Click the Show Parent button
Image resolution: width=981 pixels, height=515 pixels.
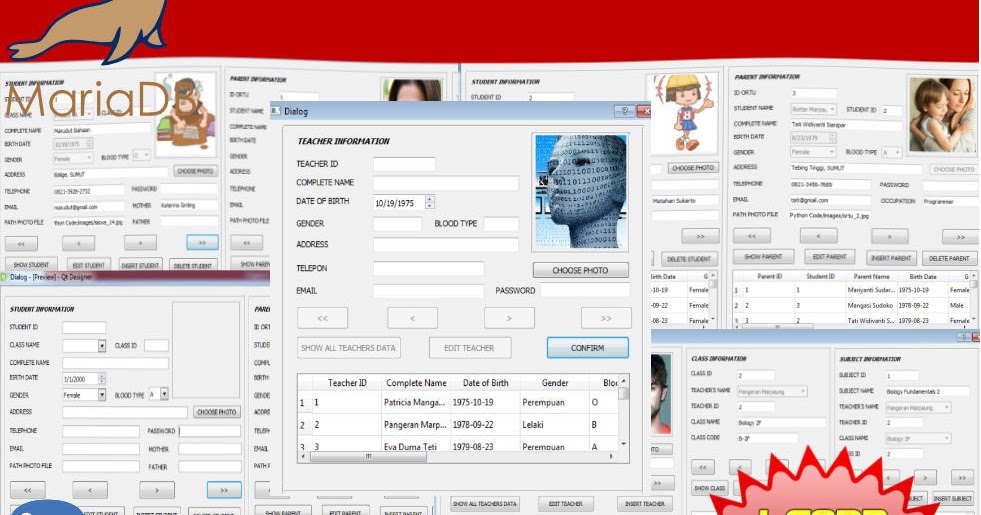point(763,257)
